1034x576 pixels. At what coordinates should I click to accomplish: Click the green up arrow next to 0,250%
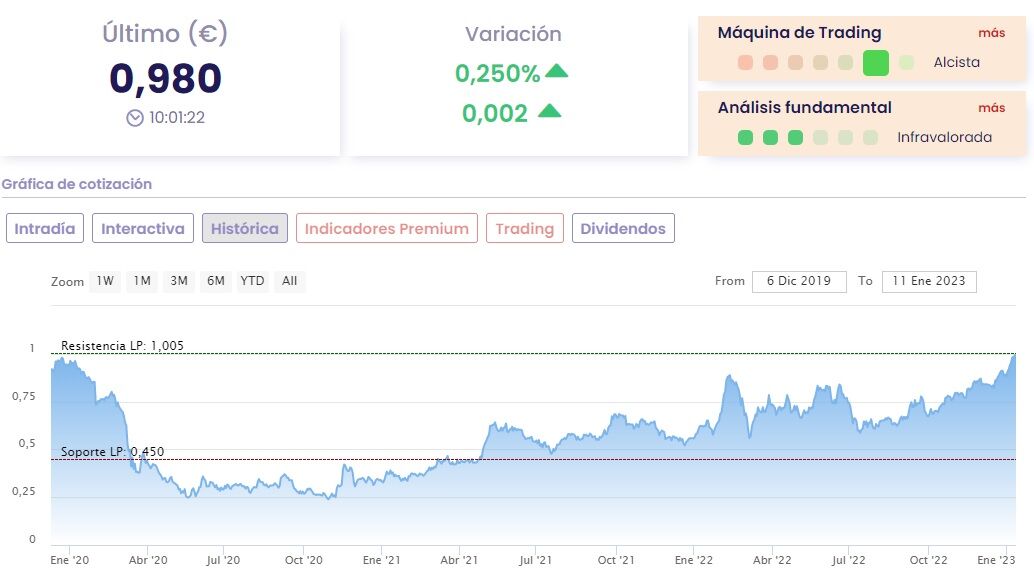point(556,72)
